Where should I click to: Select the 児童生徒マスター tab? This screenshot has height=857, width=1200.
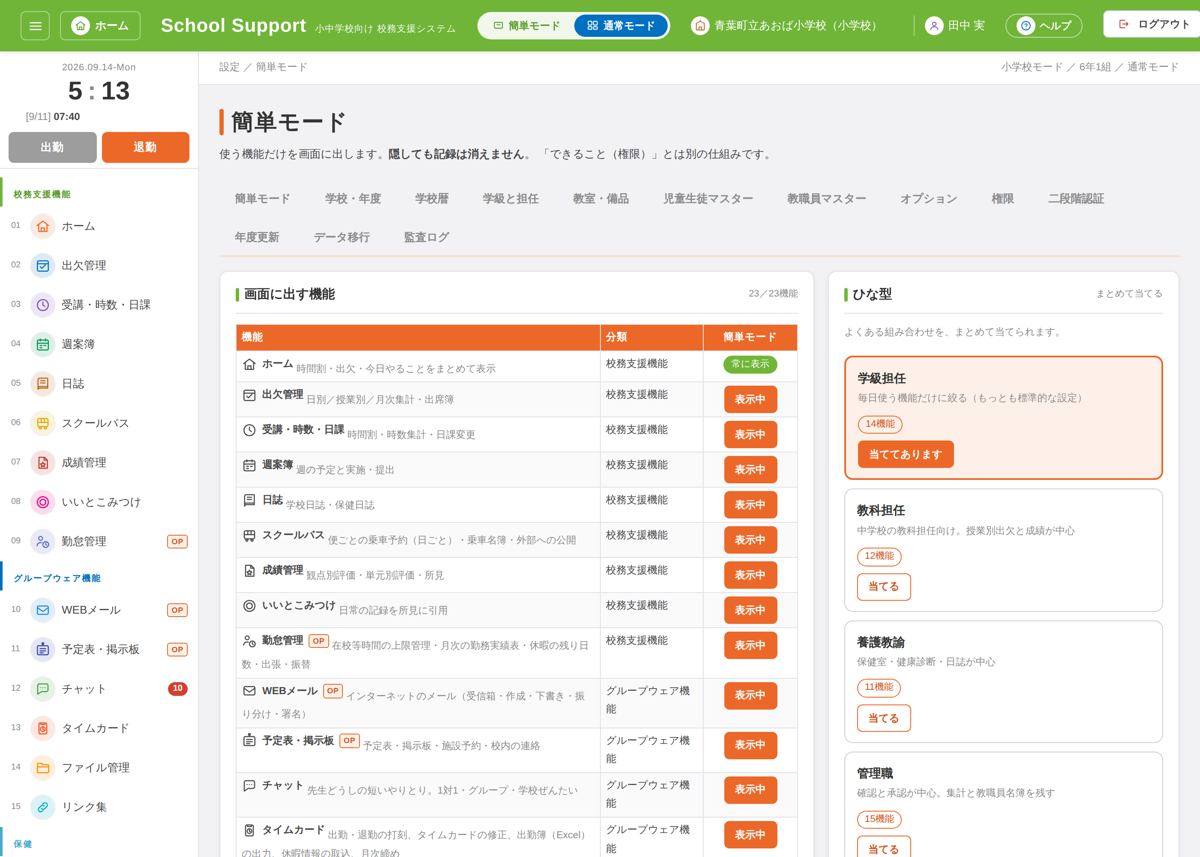708,199
